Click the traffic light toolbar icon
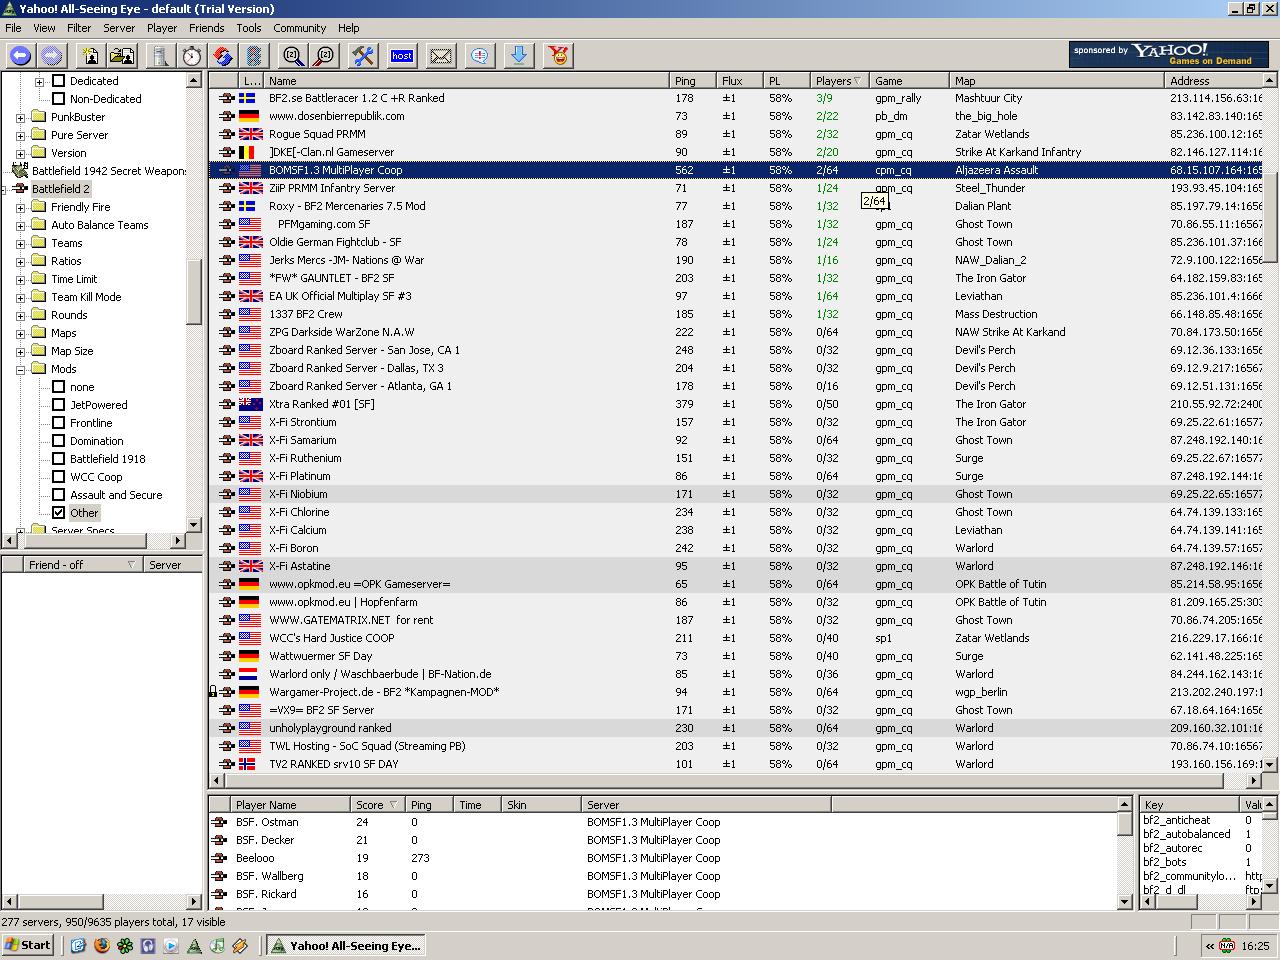 [x=254, y=56]
